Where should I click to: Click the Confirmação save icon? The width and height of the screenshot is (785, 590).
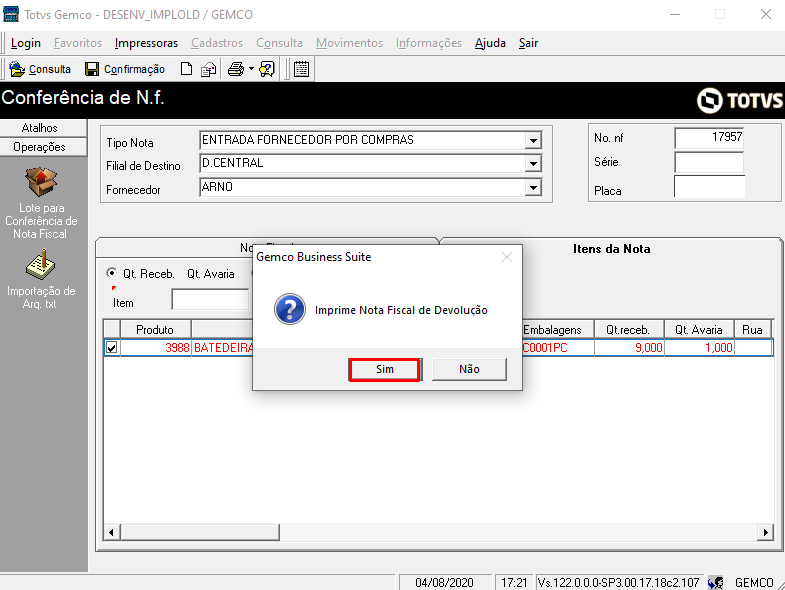click(92, 69)
